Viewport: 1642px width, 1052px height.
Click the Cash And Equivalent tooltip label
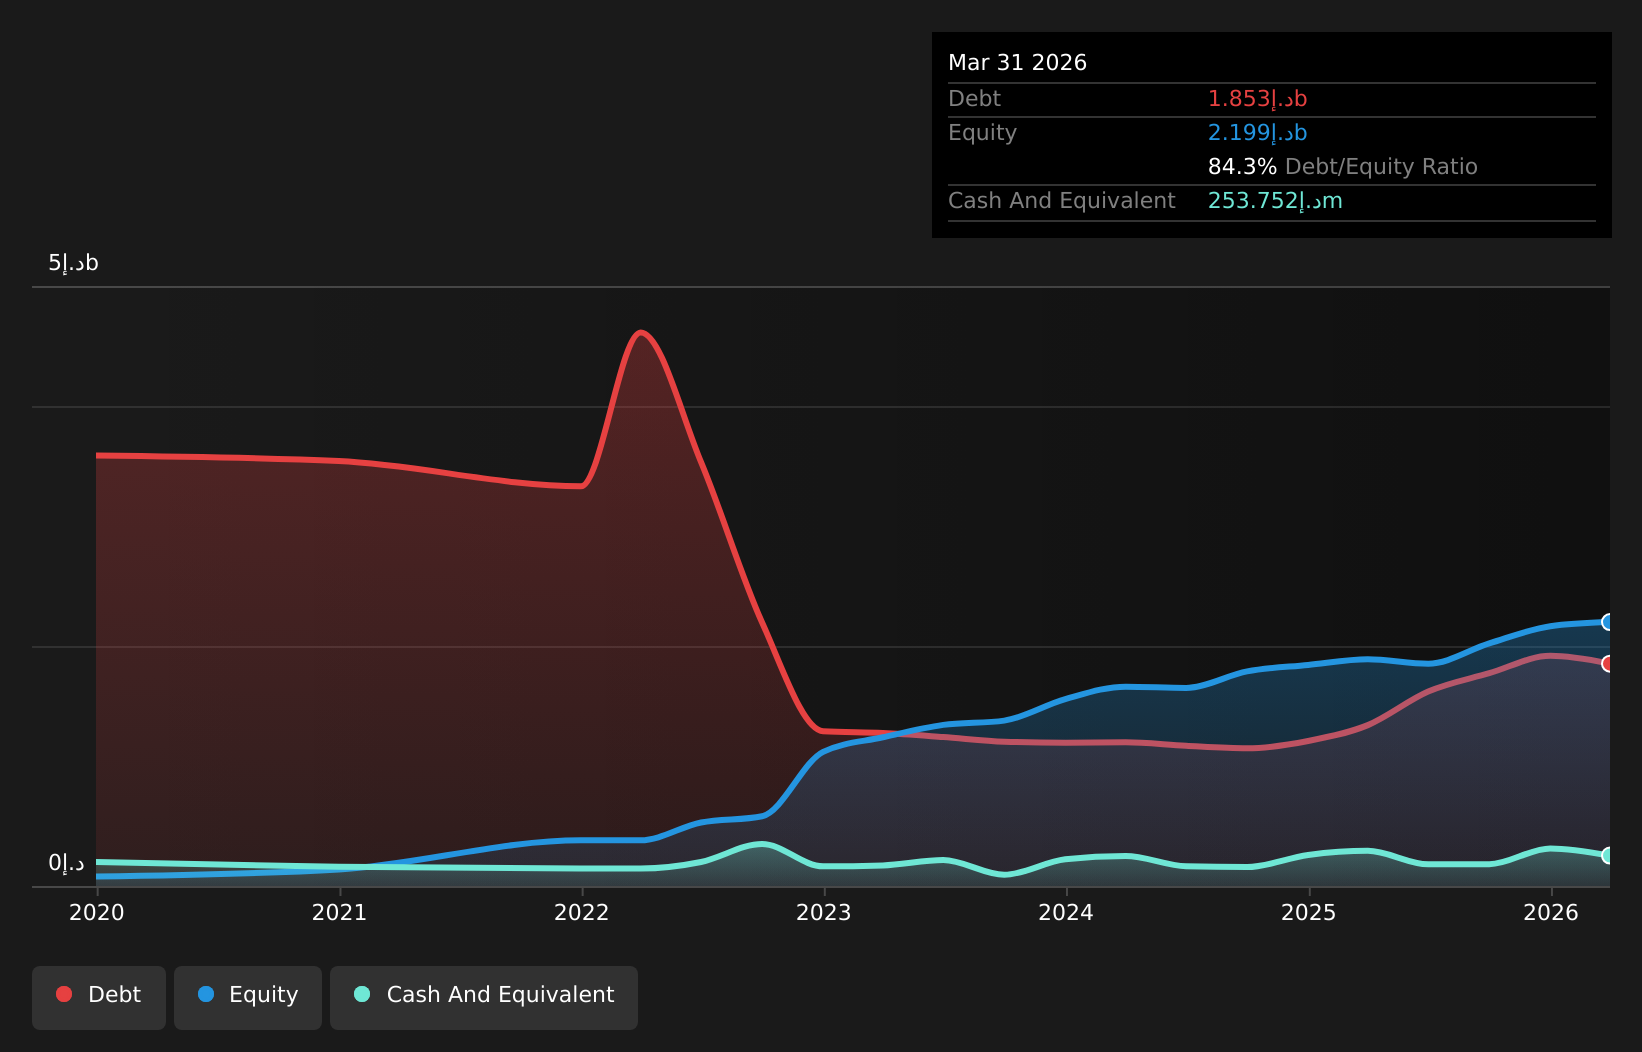pos(1061,200)
